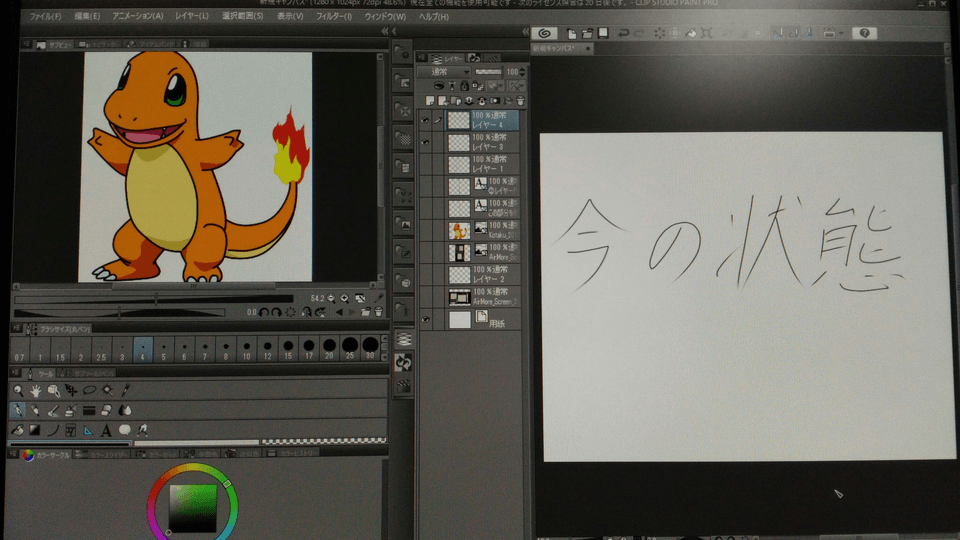Collapse layer dock with double chevron

[526, 31]
